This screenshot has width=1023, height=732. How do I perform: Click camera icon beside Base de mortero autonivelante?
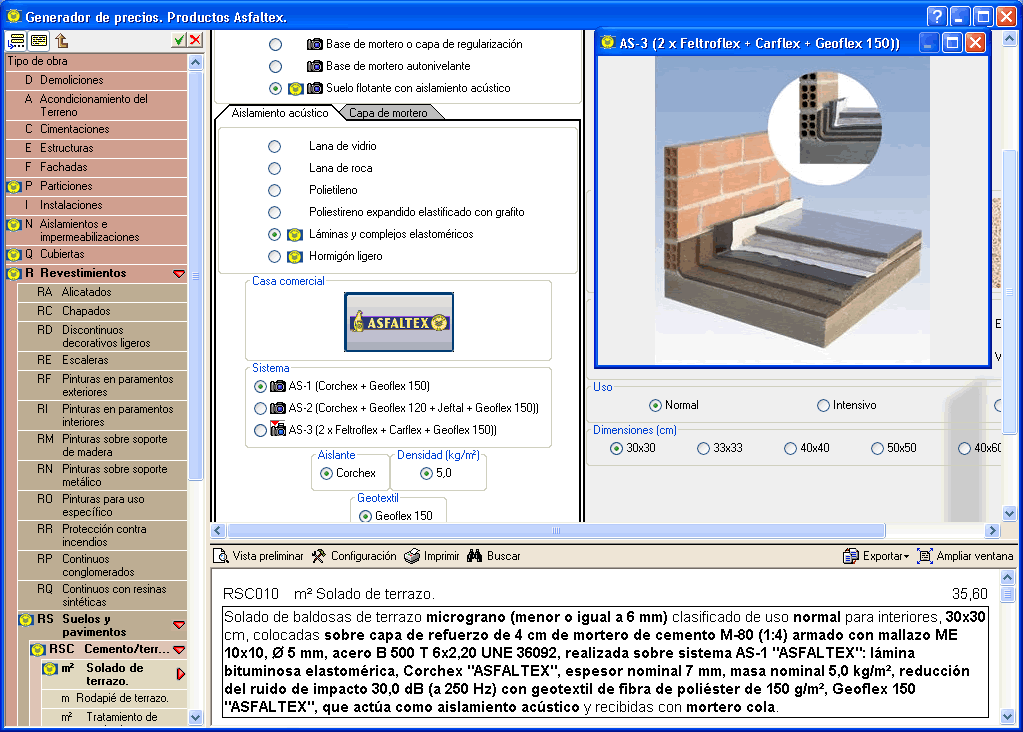click(x=314, y=66)
